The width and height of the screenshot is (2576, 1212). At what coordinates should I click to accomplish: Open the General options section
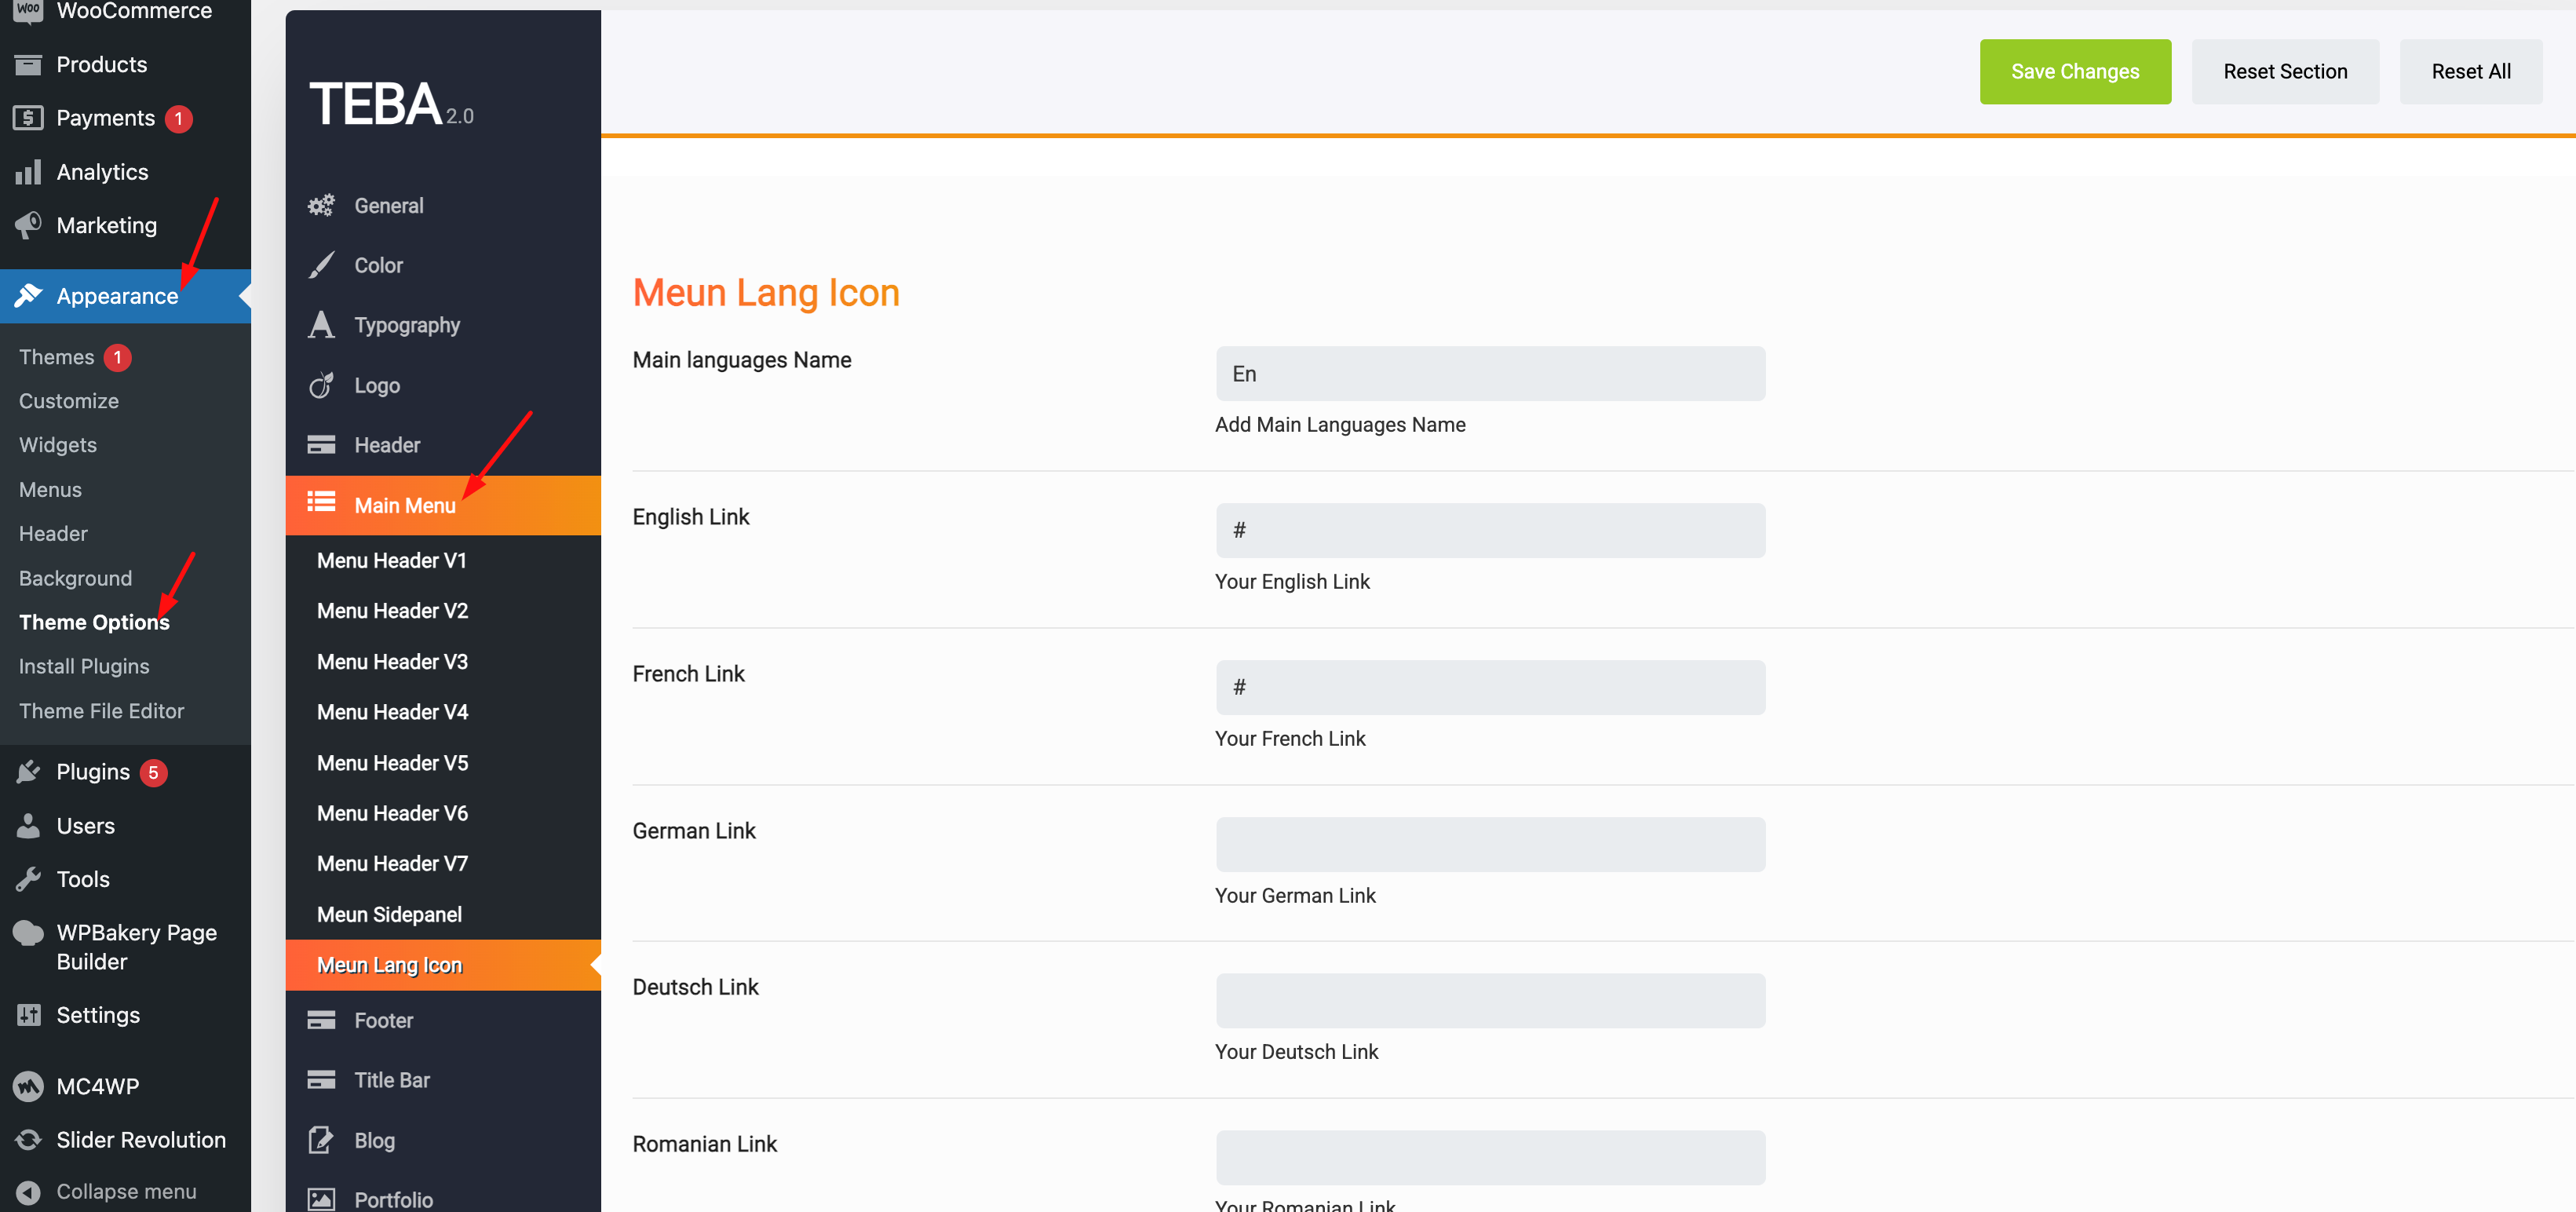click(x=443, y=206)
